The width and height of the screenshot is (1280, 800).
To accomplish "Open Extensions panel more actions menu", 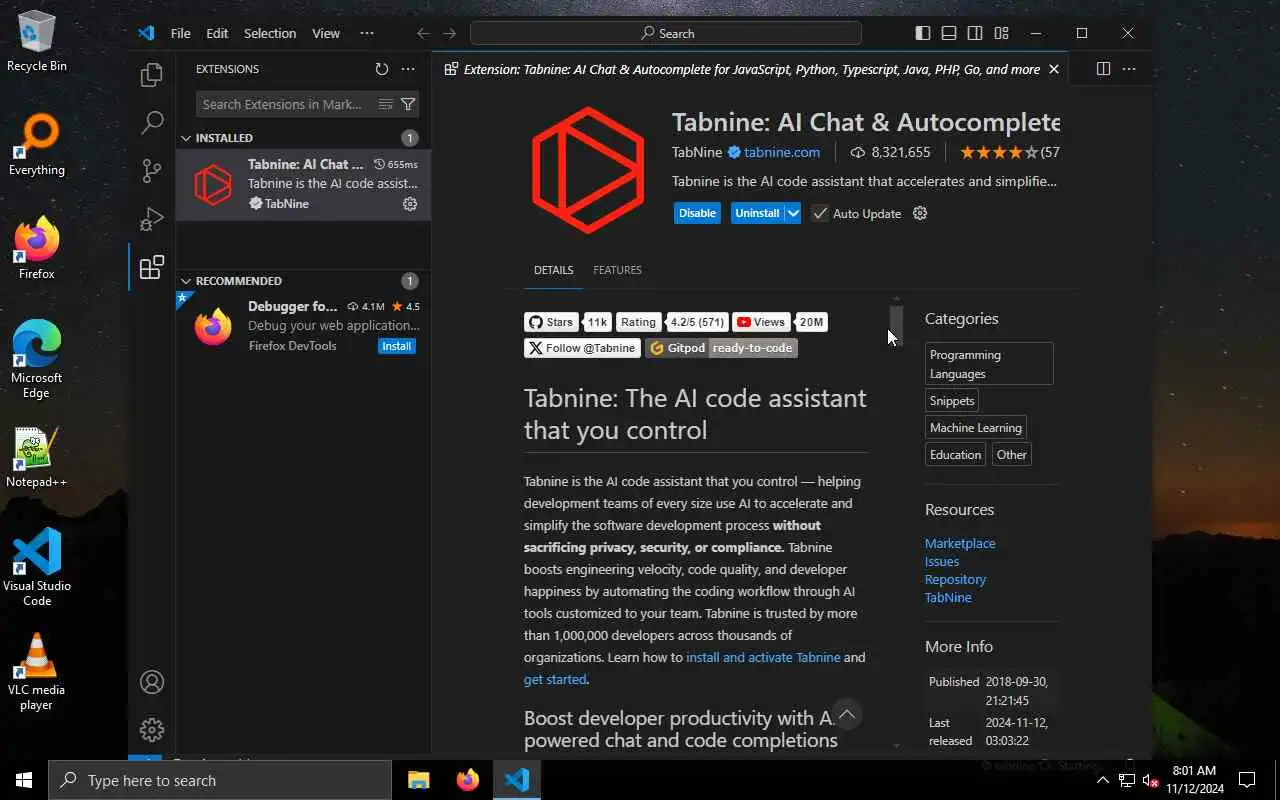I will point(408,69).
